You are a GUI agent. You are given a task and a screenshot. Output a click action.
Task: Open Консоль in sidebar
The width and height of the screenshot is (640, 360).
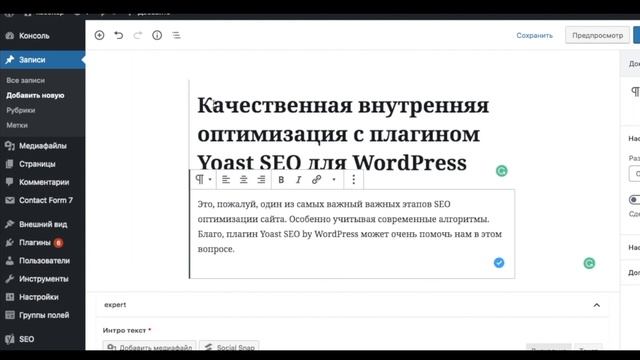pos(34,36)
